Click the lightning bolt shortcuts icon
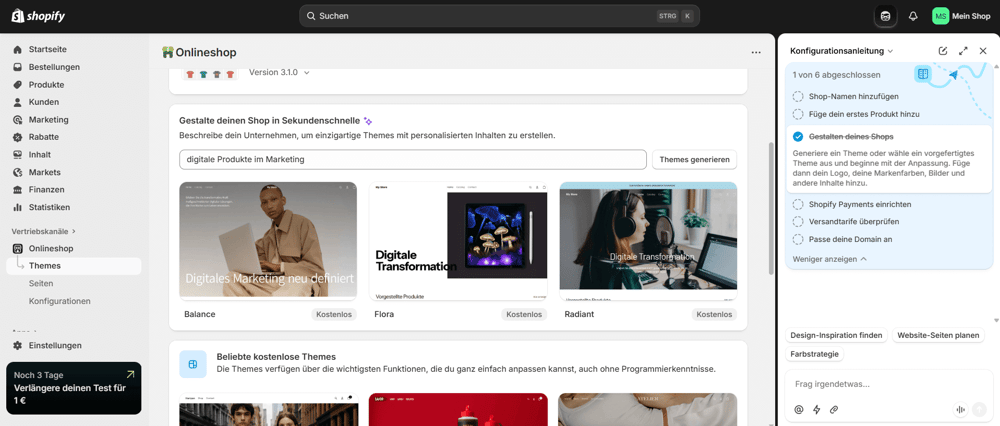Viewport: 1000px width, 426px height. point(817,410)
